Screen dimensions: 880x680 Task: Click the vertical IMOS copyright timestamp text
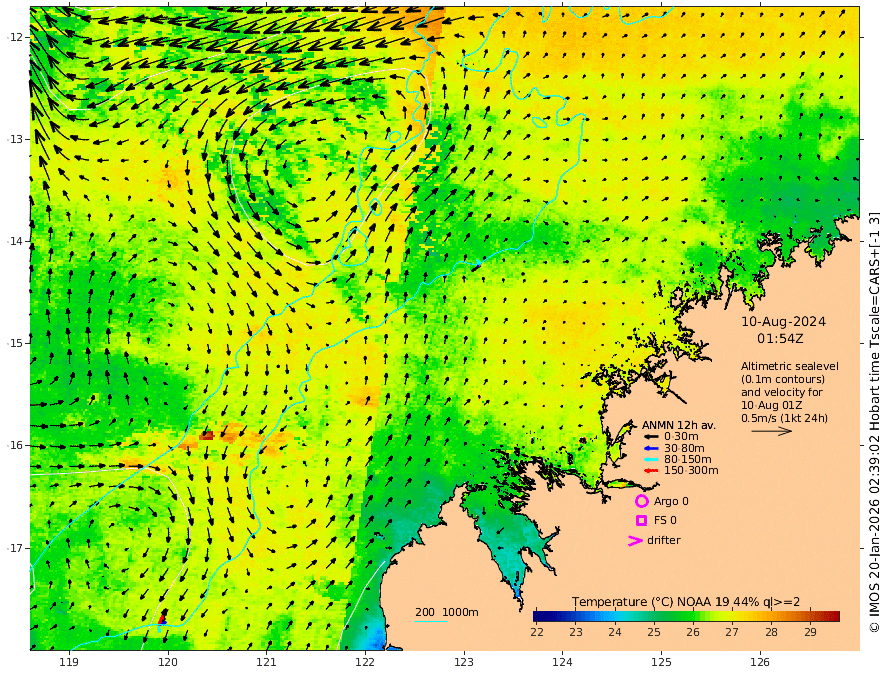[874, 422]
